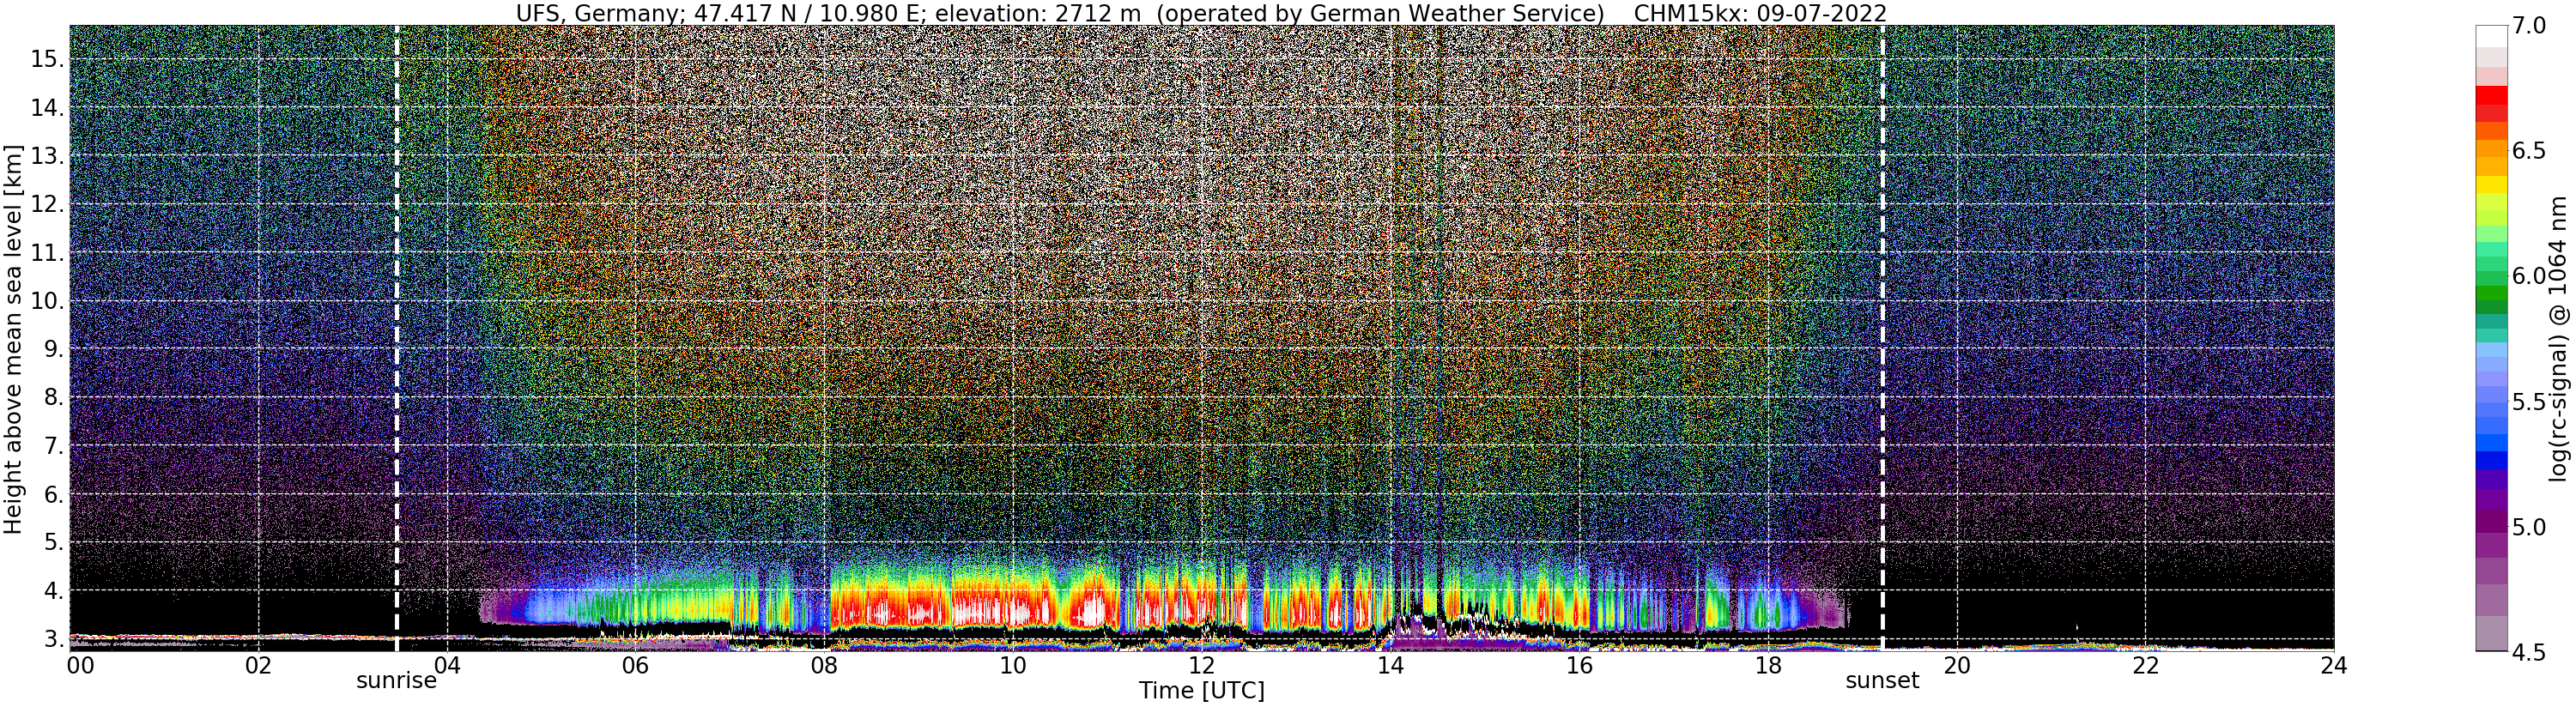
Task: Click the '15.' height tick label
Action: pyautogui.click(x=47, y=59)
